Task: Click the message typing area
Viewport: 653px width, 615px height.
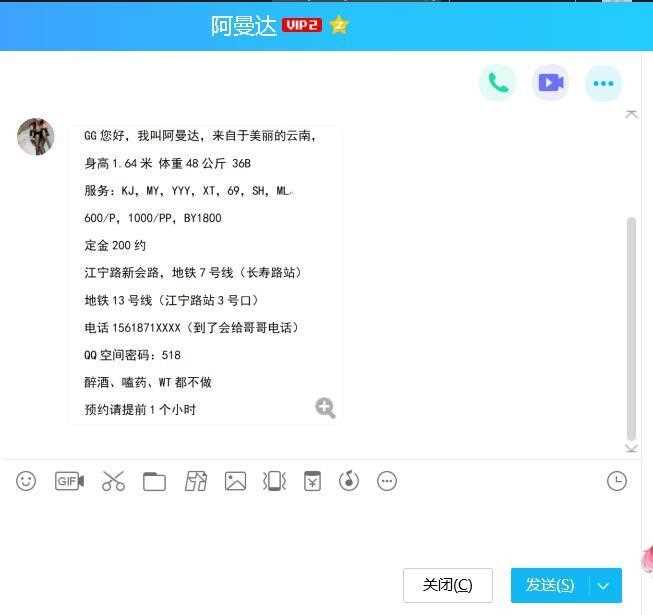Action: click(x=317, y=531)
